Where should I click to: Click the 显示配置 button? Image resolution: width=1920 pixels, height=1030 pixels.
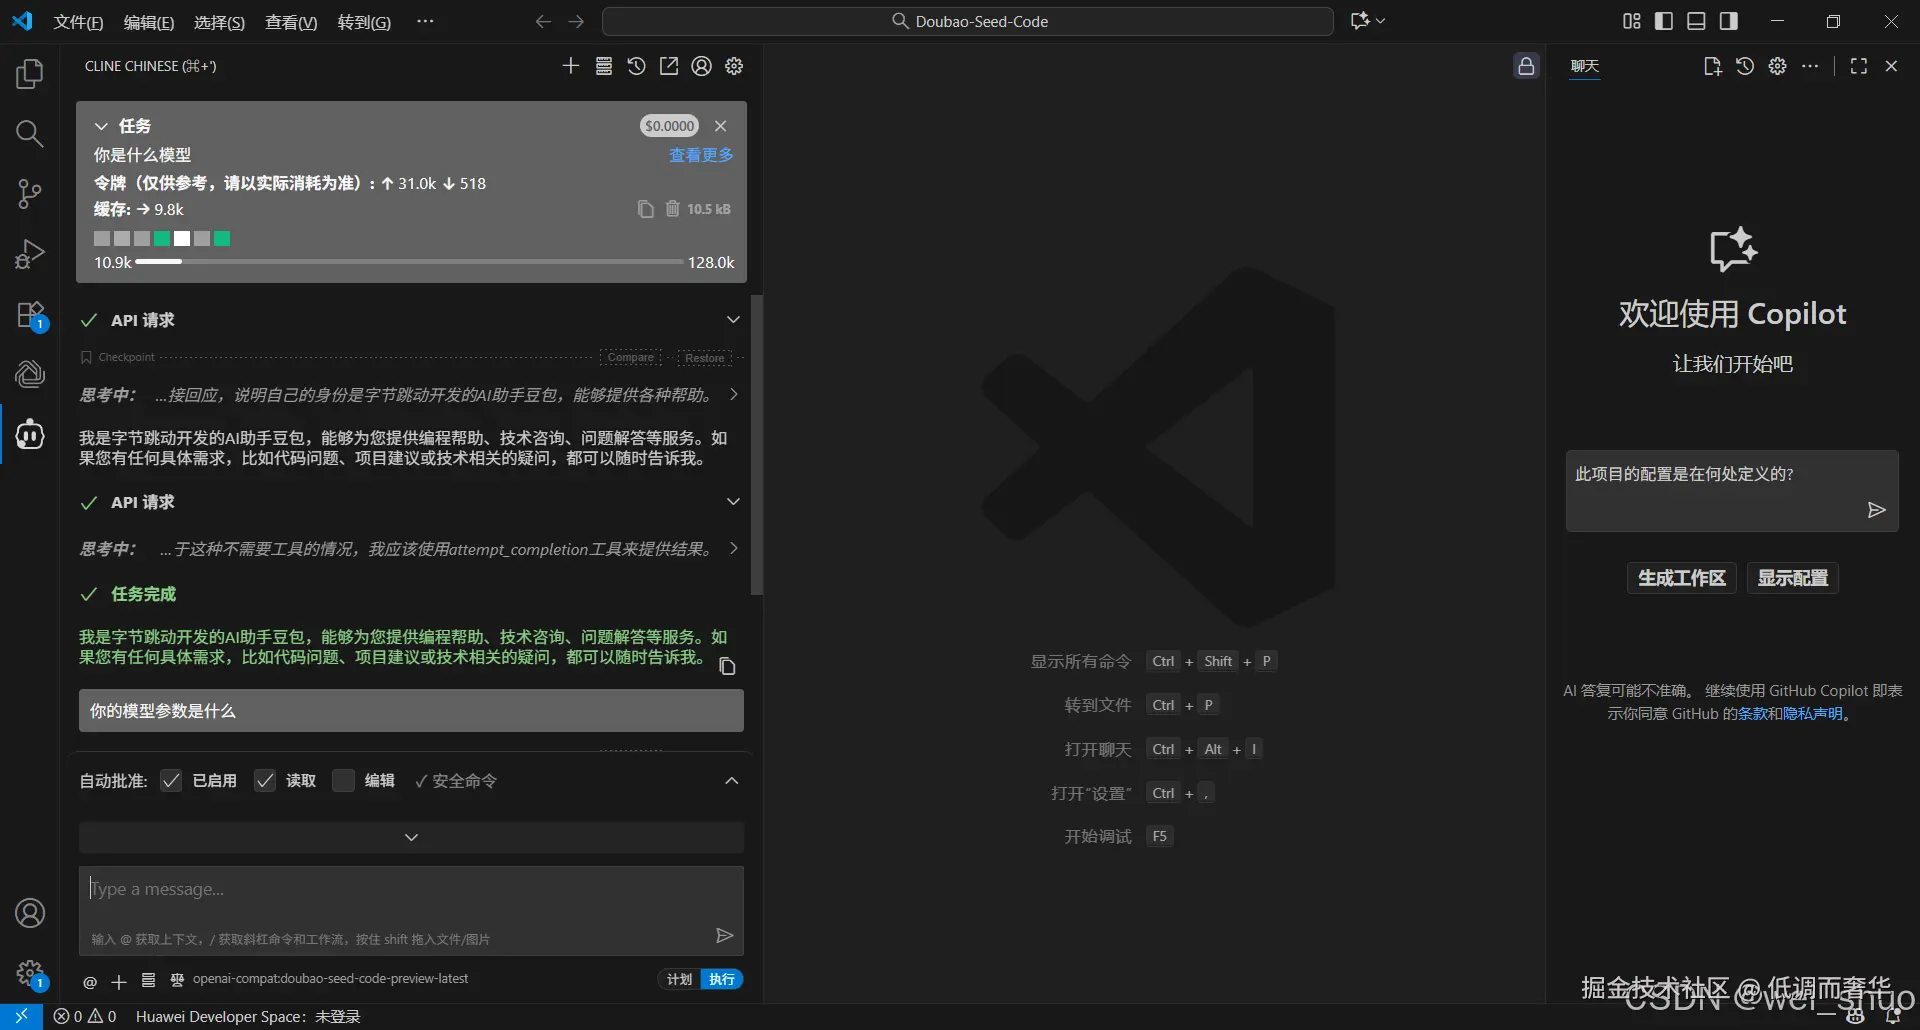1792,577
